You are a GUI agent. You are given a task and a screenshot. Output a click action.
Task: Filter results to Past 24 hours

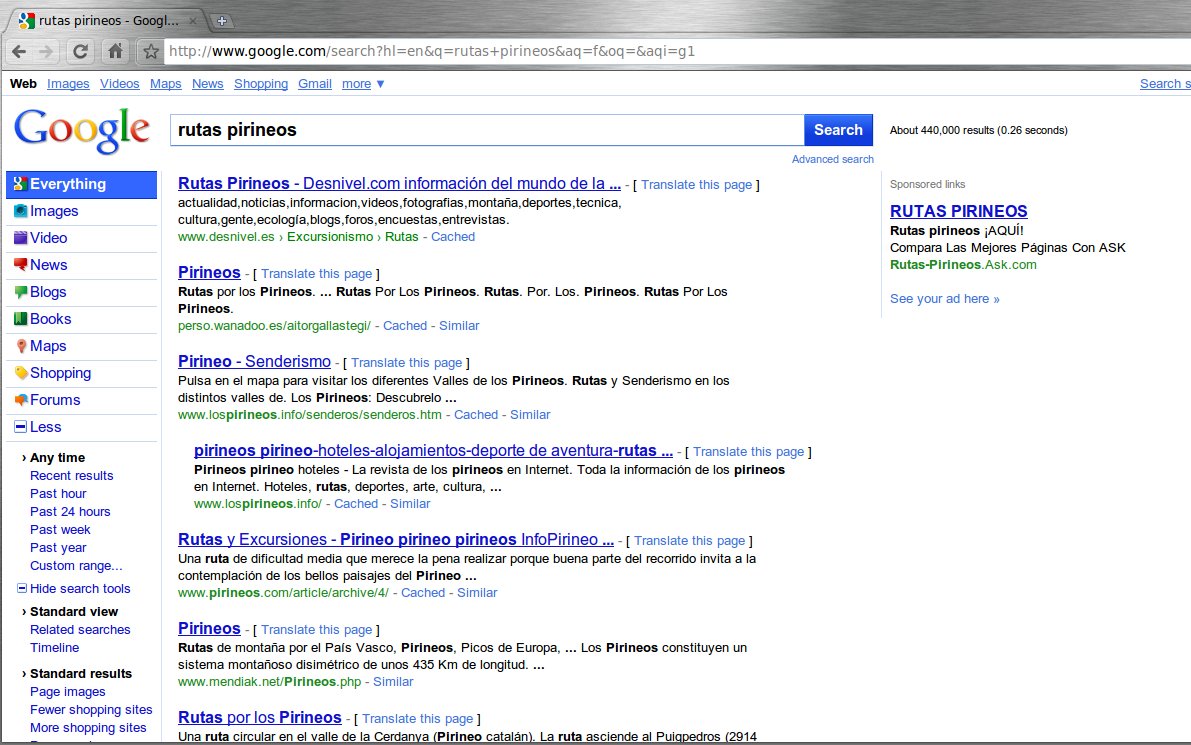pyautogui.click(x=70, y=512)
